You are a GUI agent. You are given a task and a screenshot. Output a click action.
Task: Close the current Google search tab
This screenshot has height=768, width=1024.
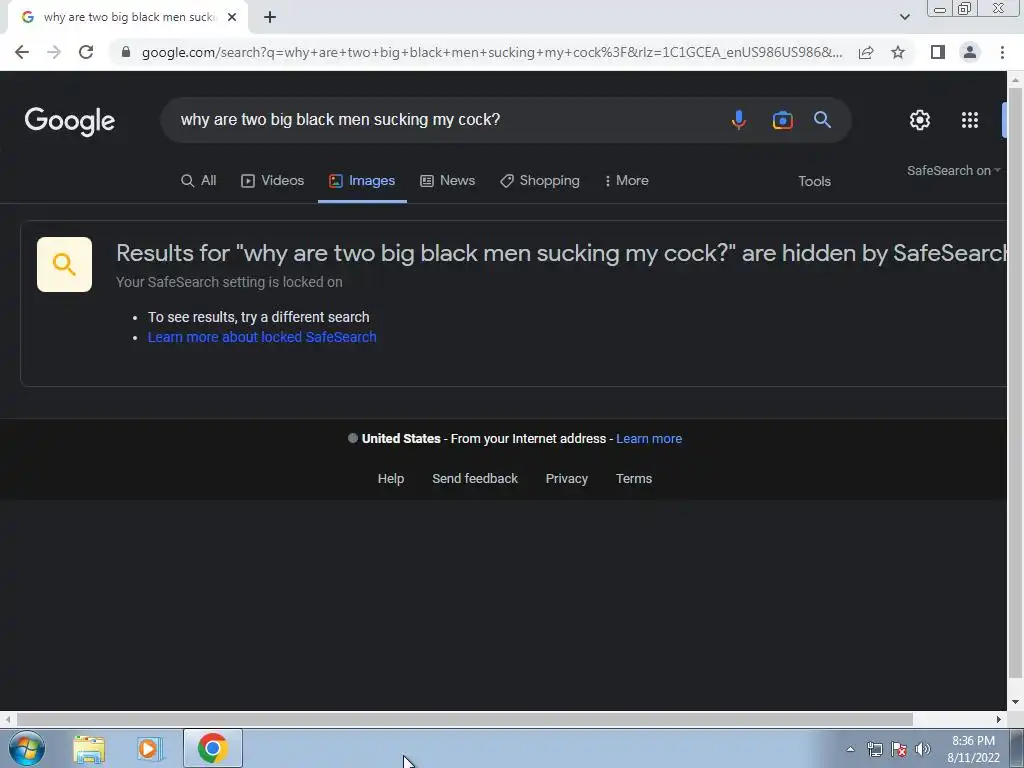232,18
